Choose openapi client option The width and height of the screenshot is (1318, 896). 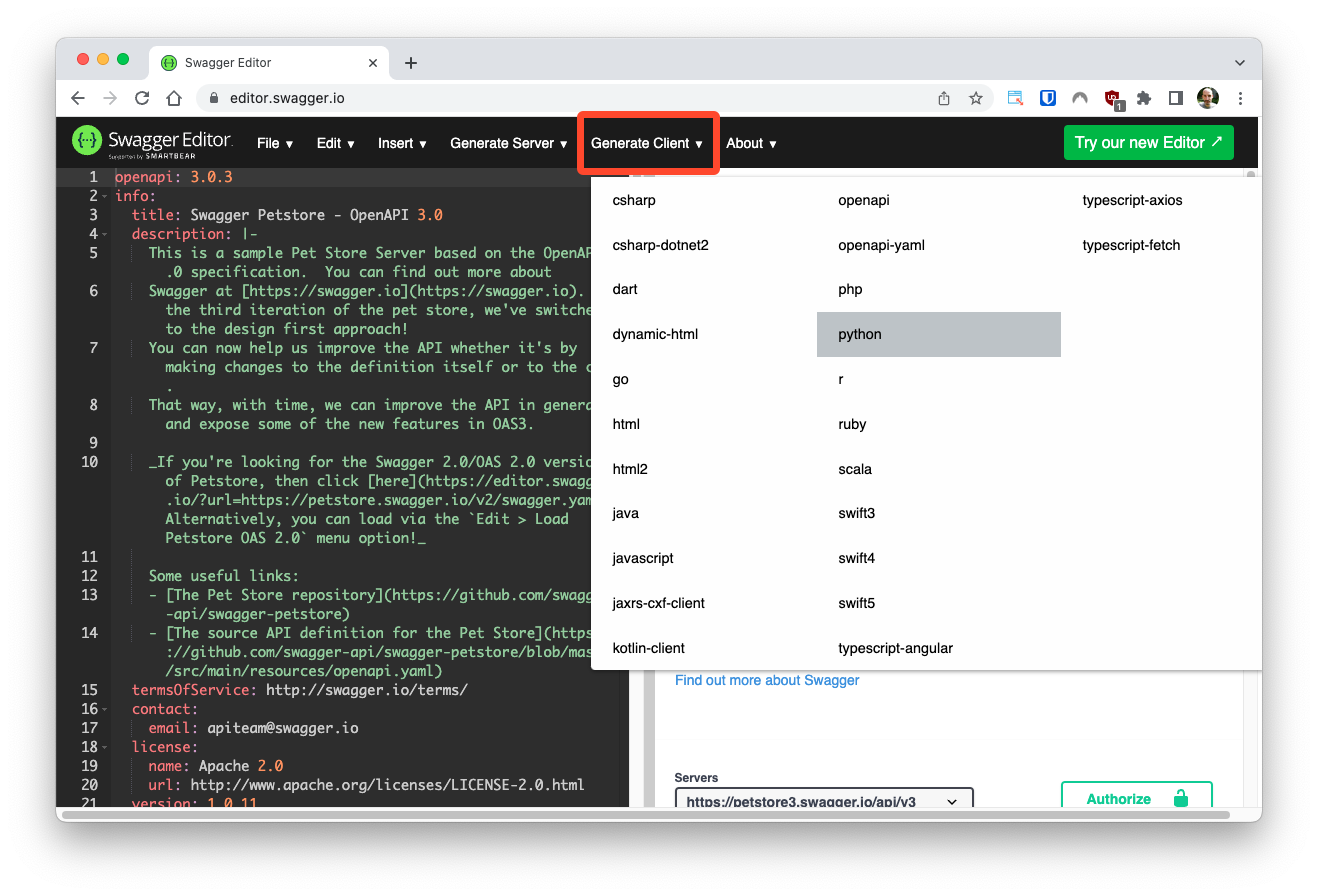click(x=939, y=200)
